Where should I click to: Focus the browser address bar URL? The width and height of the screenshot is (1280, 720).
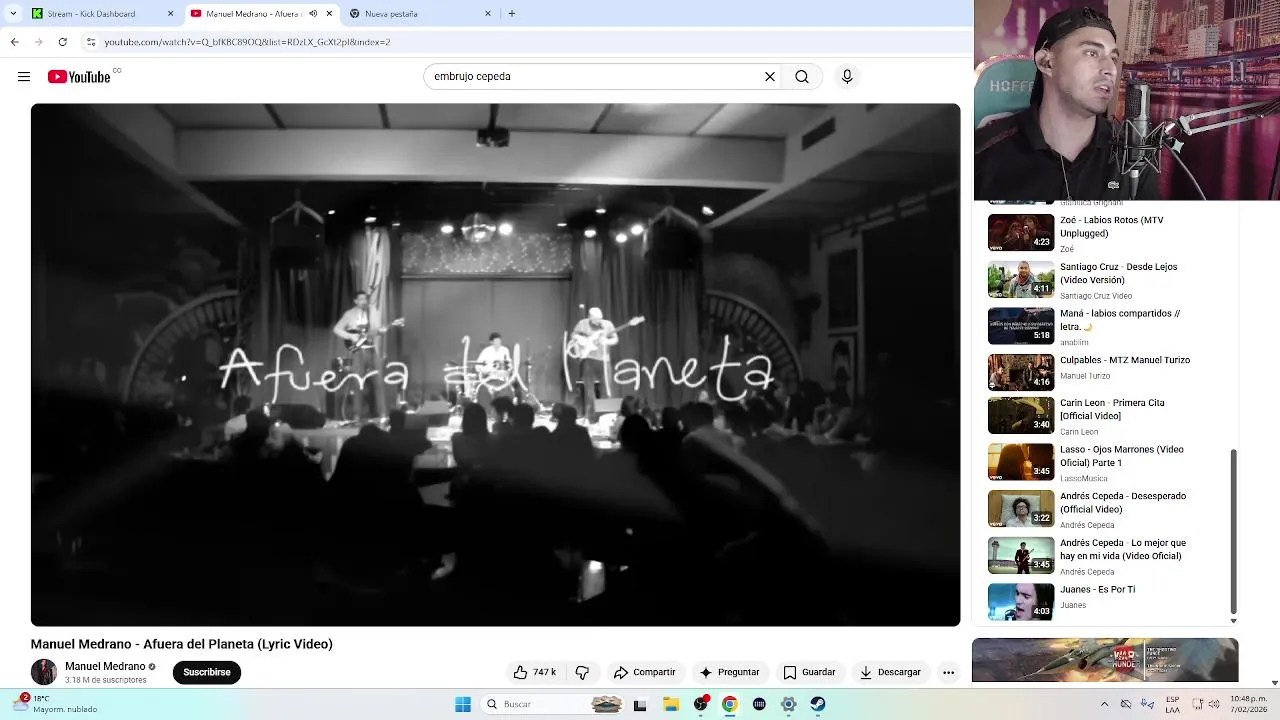247,42
